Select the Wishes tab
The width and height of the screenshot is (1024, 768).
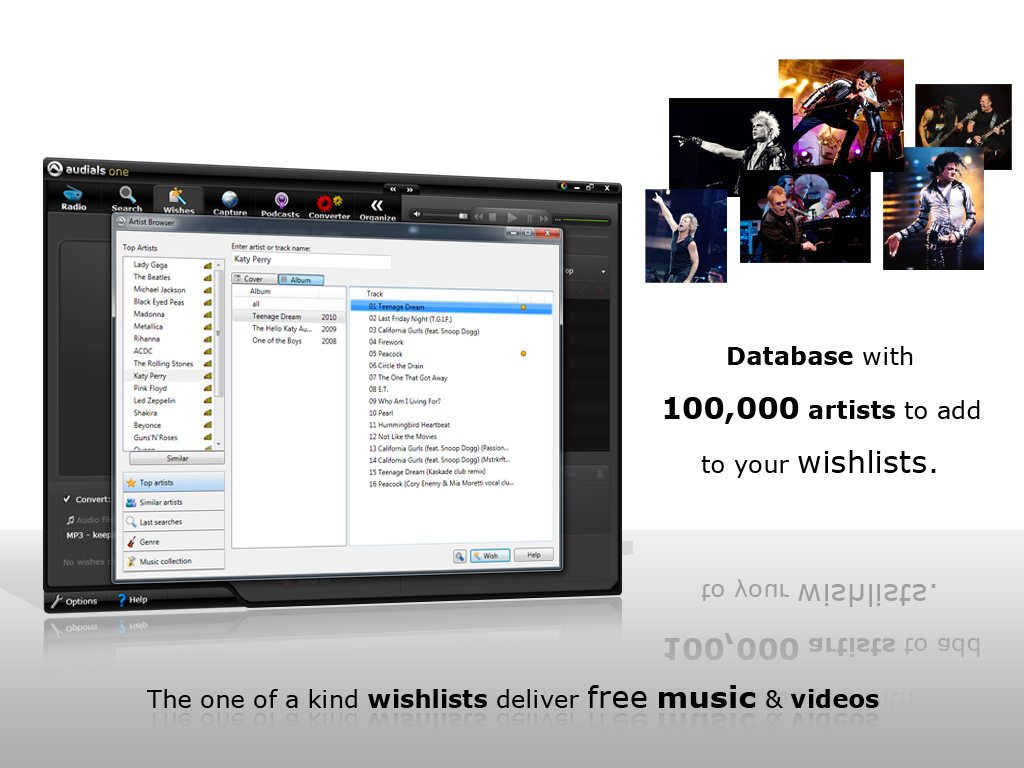pyautogui.click(x=178, y=200)
